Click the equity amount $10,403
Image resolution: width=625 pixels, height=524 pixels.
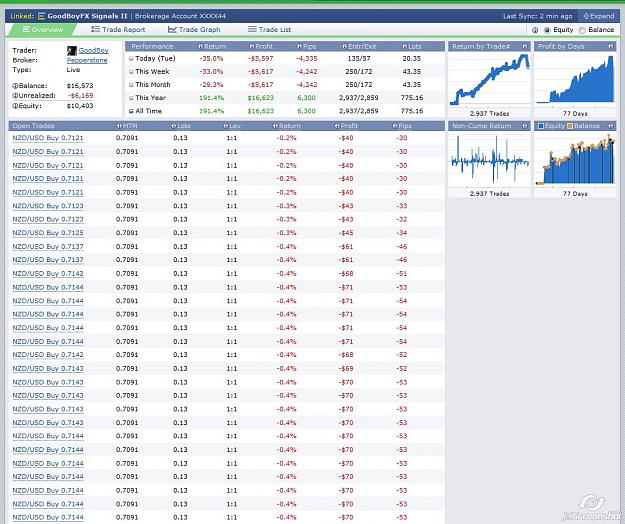(80, 106)
